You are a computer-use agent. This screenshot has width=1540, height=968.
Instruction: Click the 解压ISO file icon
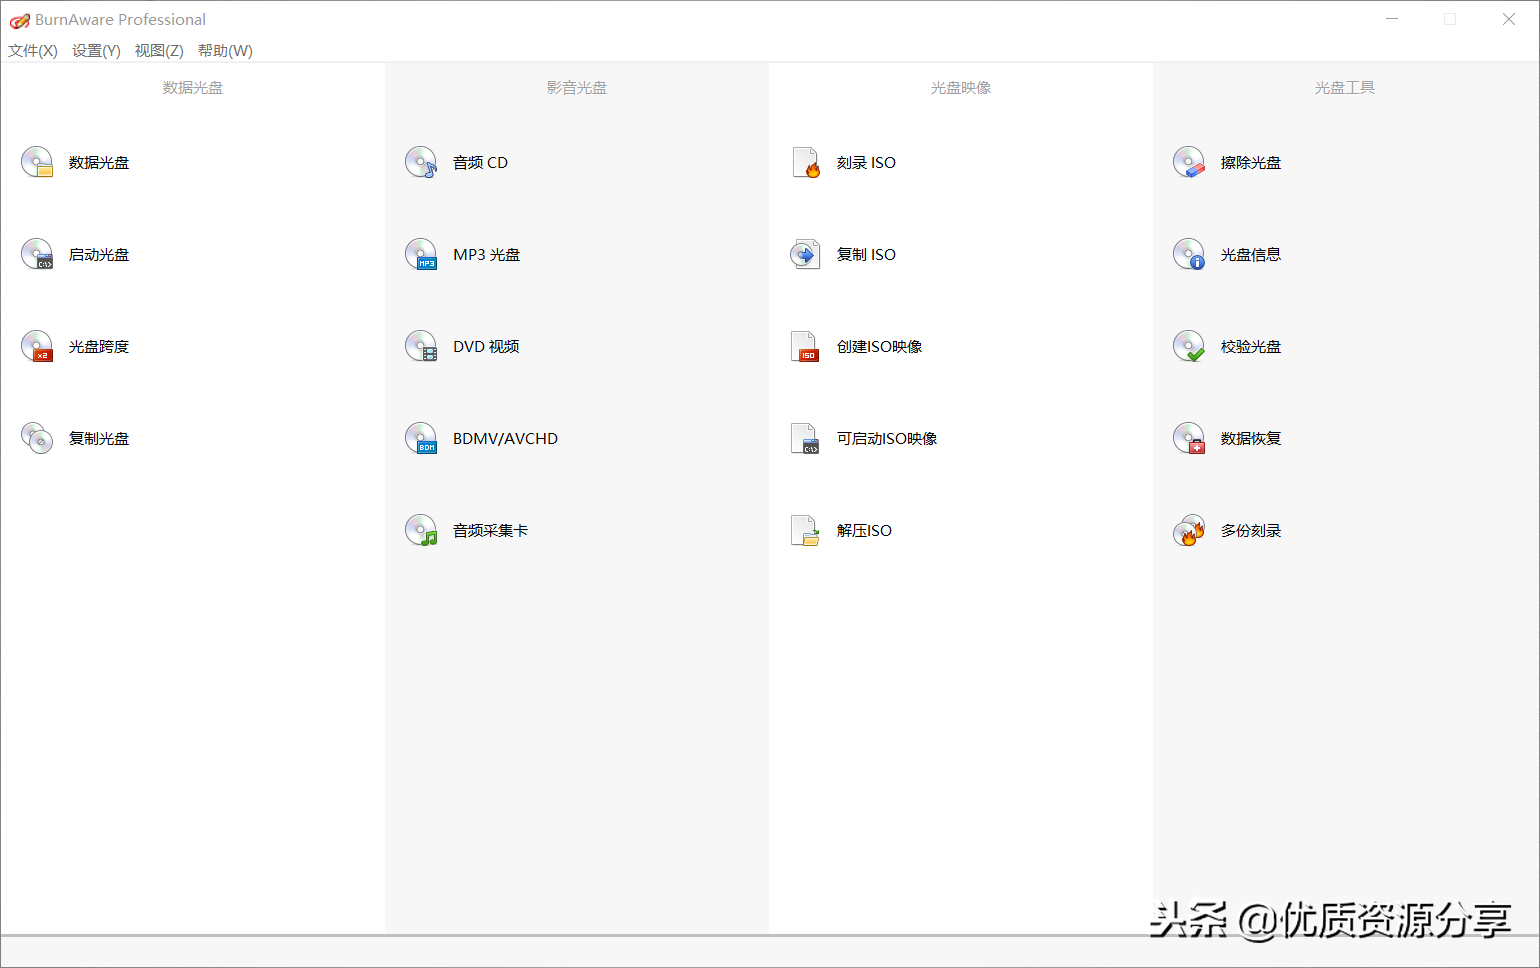(x=805, y=530)
